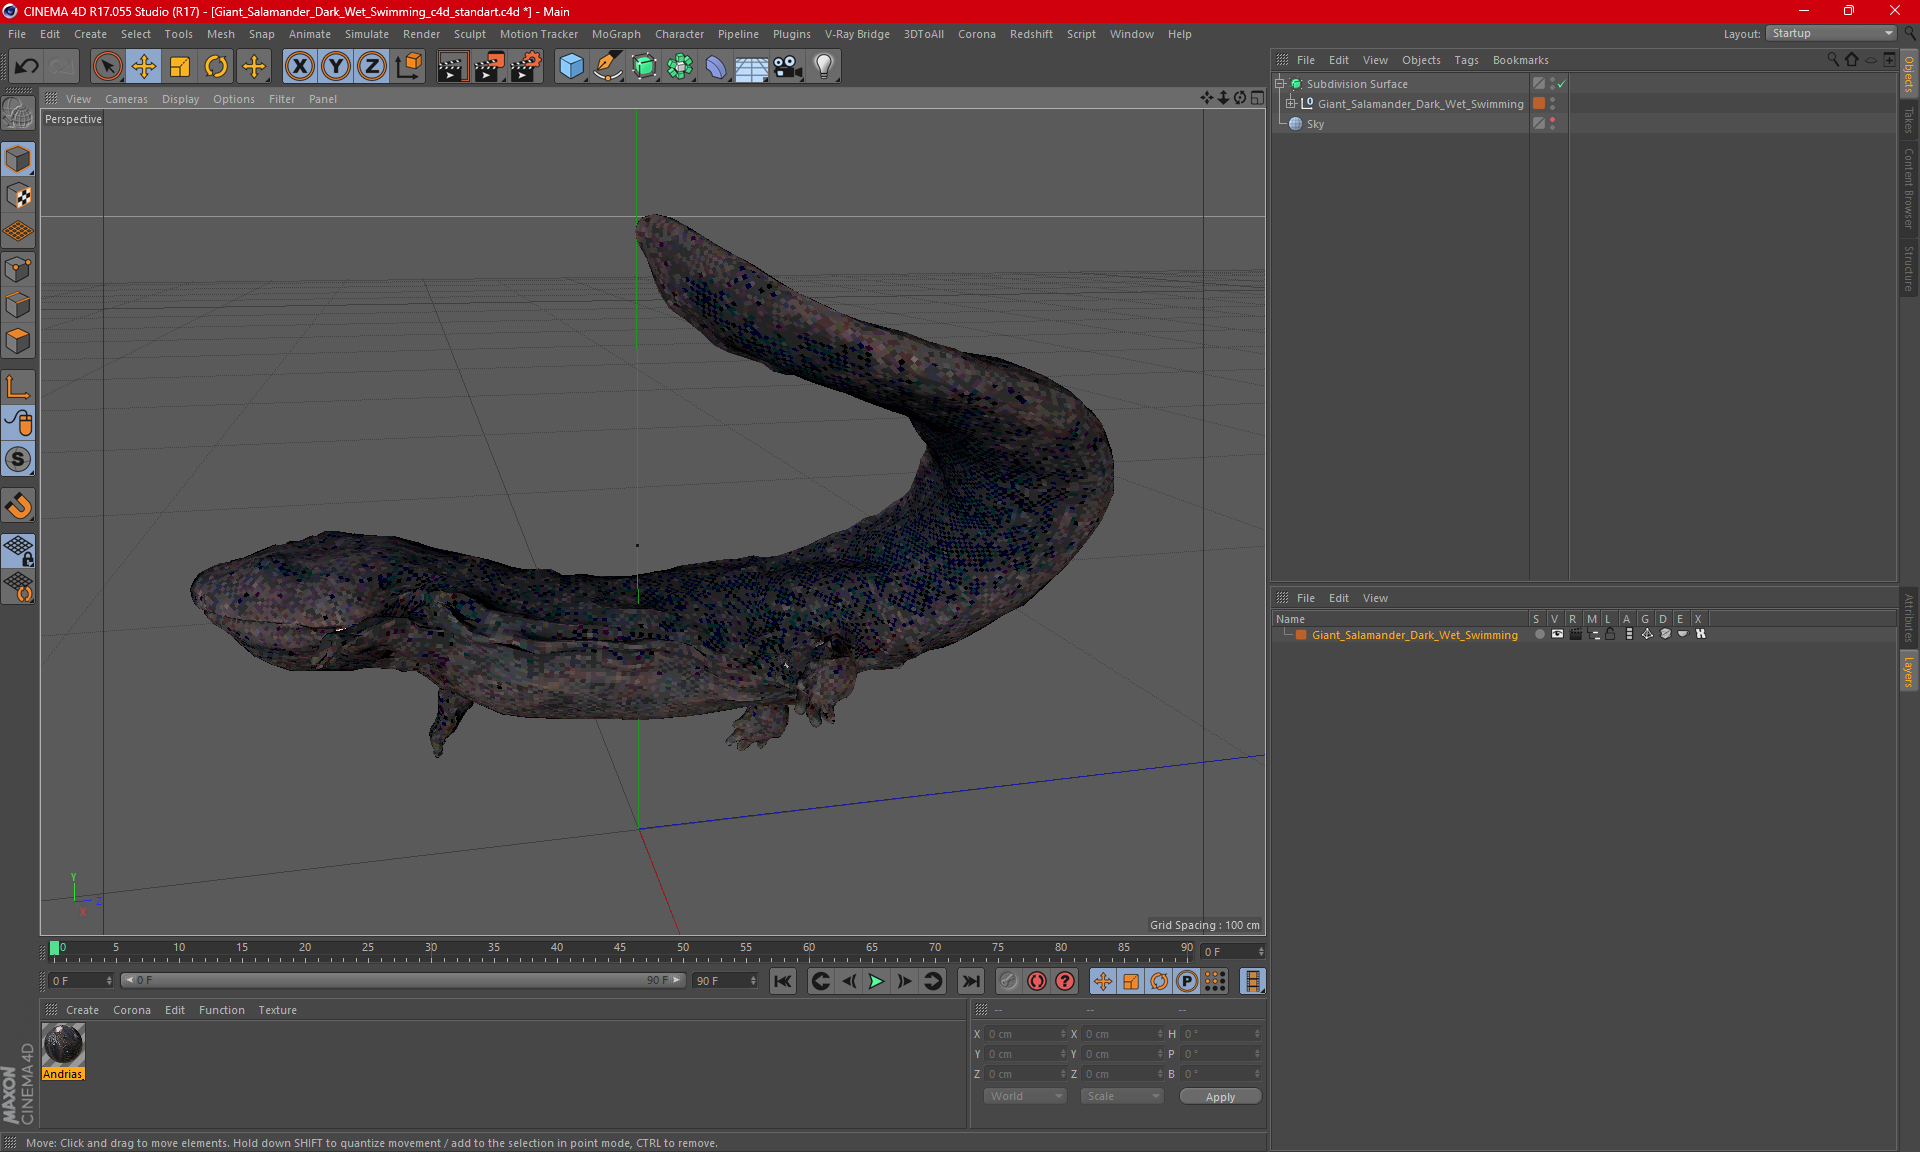Open the Scale mode dropdown
The height and width of the screenshot is (1152, 1920).
[1122, 1096]
